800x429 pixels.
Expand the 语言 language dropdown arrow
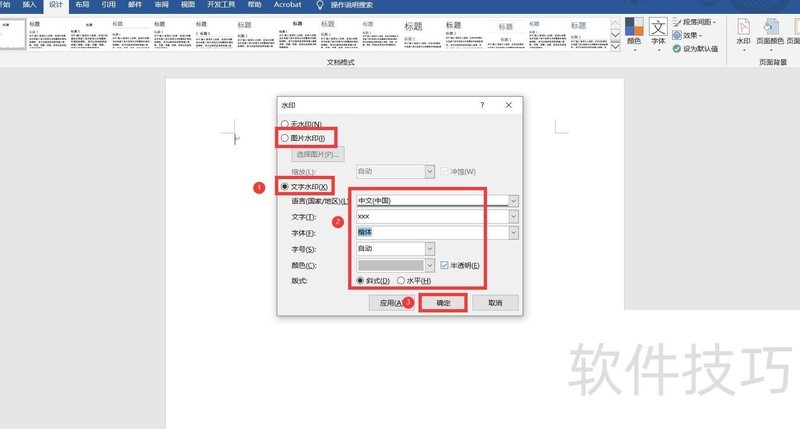pos(514,201)
